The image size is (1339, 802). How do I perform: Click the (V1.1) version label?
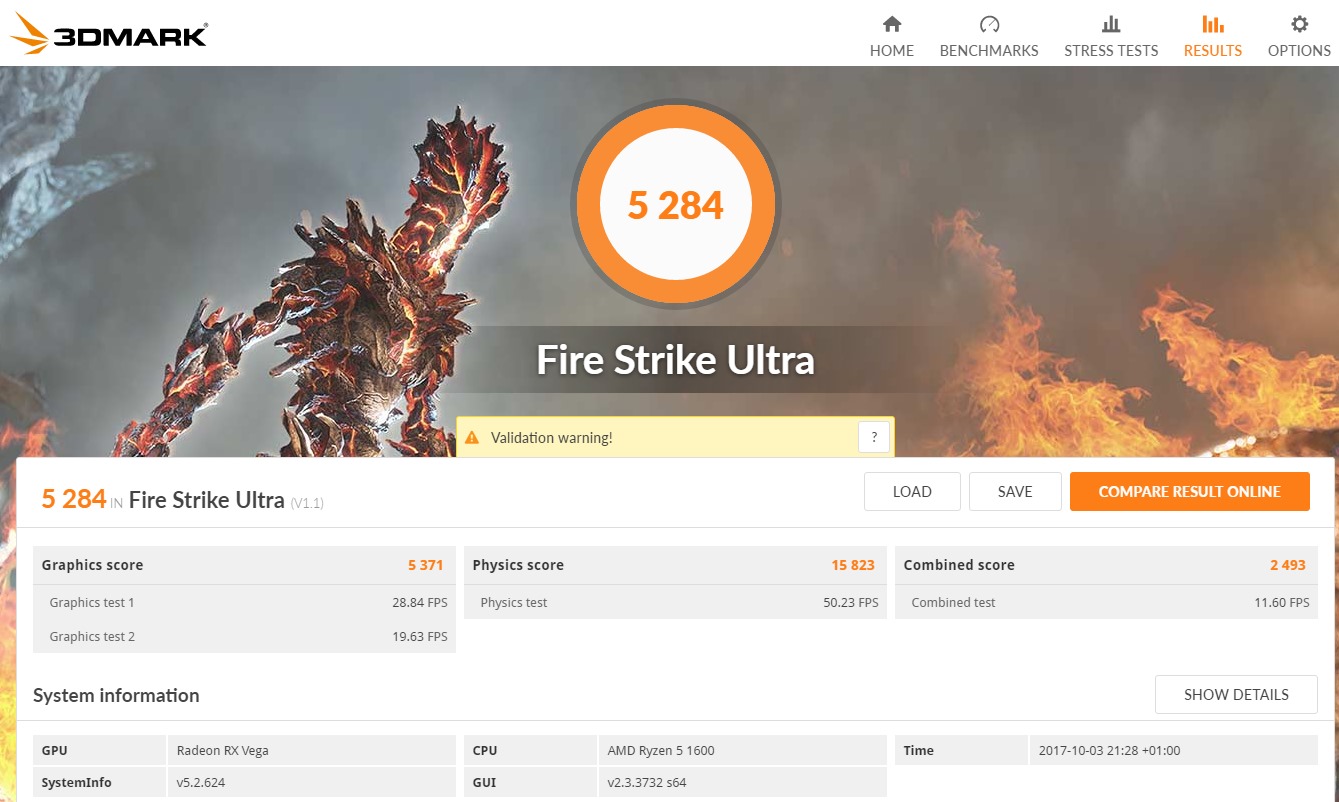tap(307, 502)
